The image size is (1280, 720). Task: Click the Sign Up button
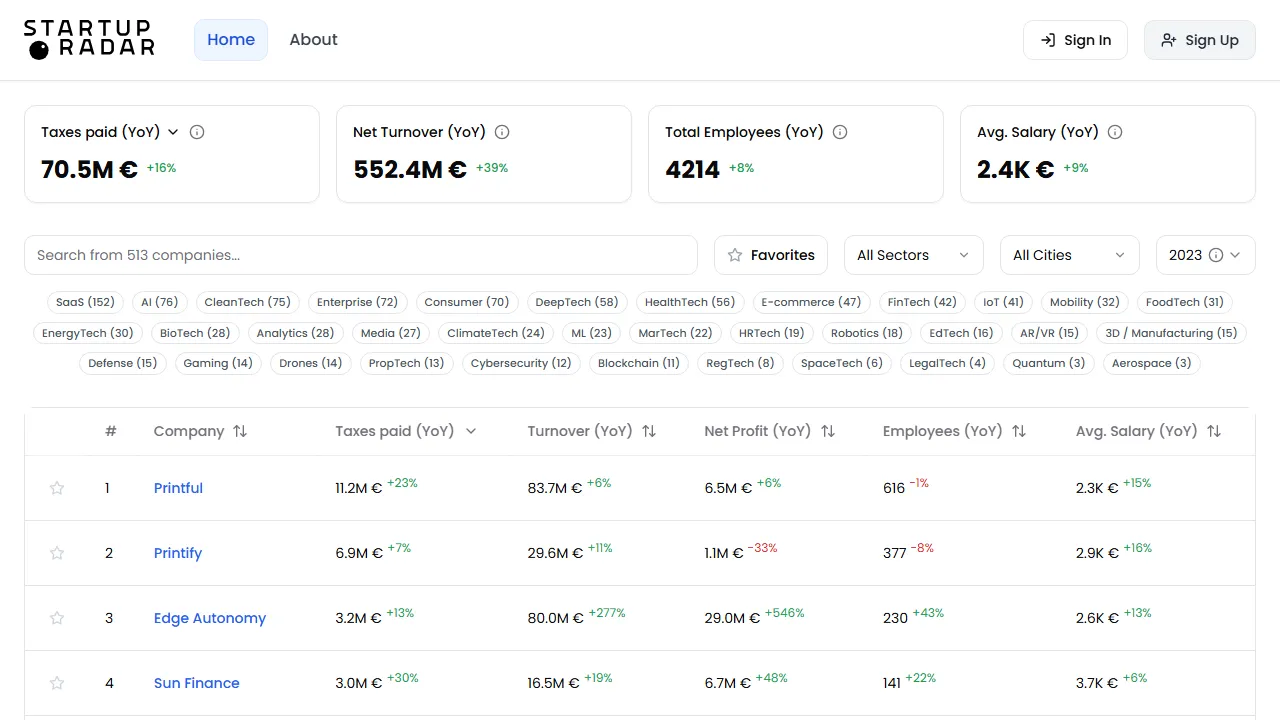coord(1199,40)
